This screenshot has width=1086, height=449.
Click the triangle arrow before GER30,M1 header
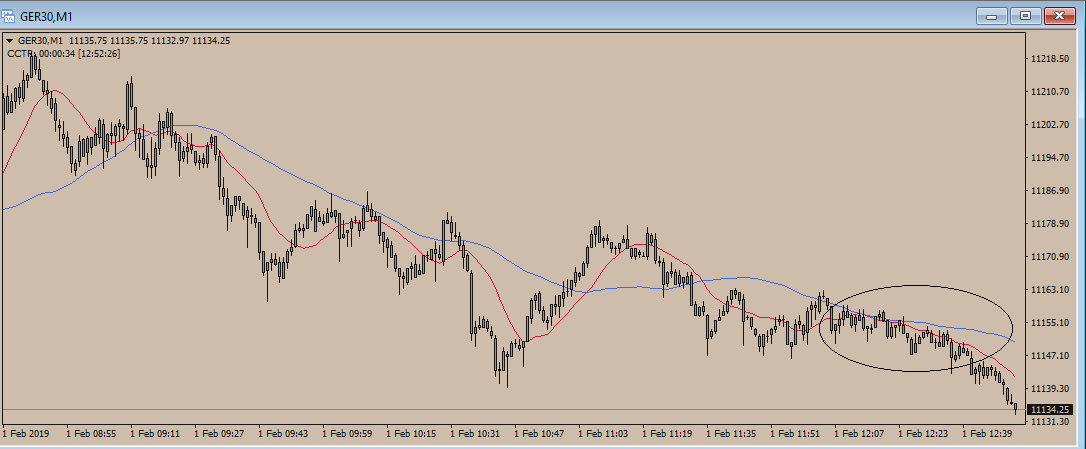(x=9, y=41)
